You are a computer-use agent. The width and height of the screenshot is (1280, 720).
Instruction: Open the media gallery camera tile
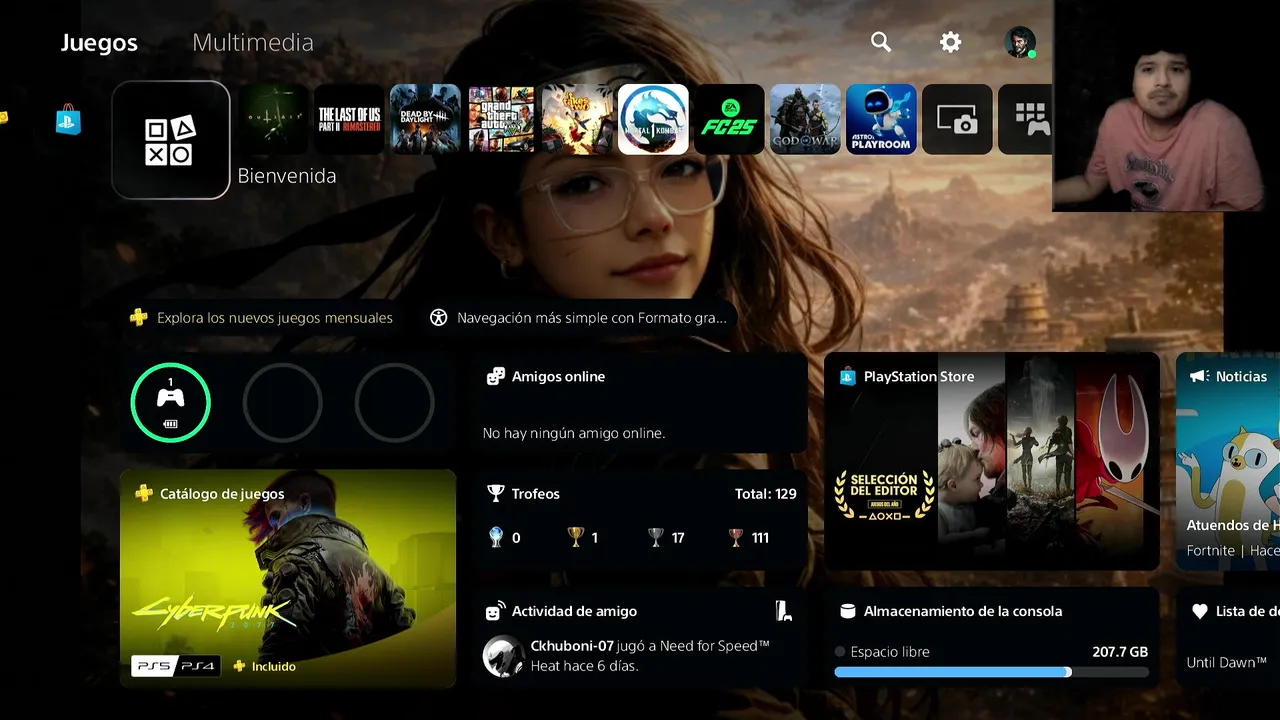[957, 119]
